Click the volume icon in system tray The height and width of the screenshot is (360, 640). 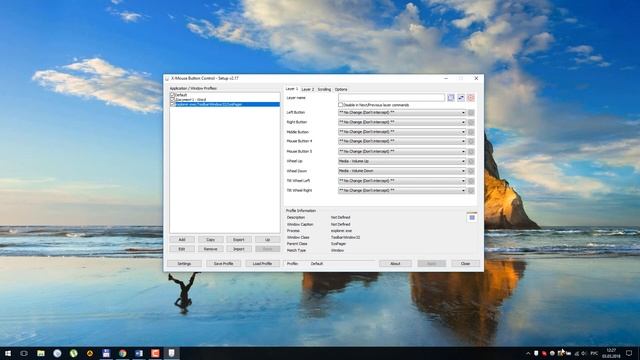(584, 353)
